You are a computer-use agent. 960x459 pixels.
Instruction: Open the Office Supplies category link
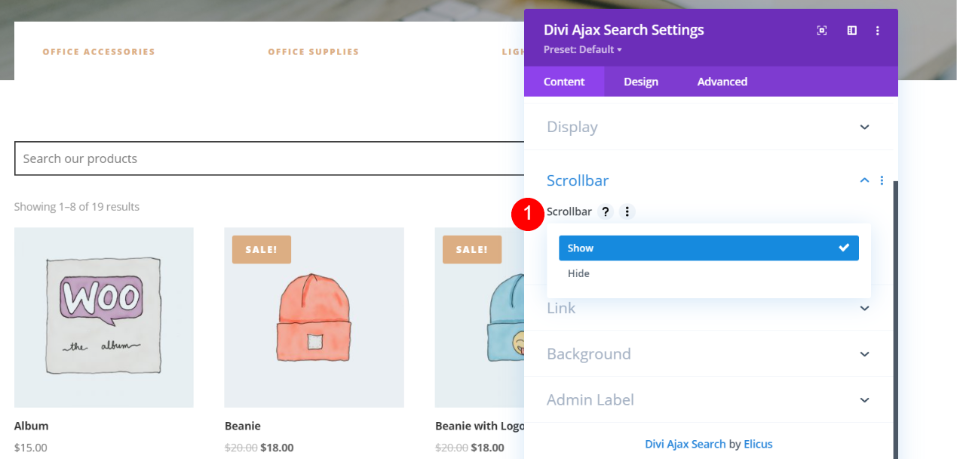pos(313,52)
